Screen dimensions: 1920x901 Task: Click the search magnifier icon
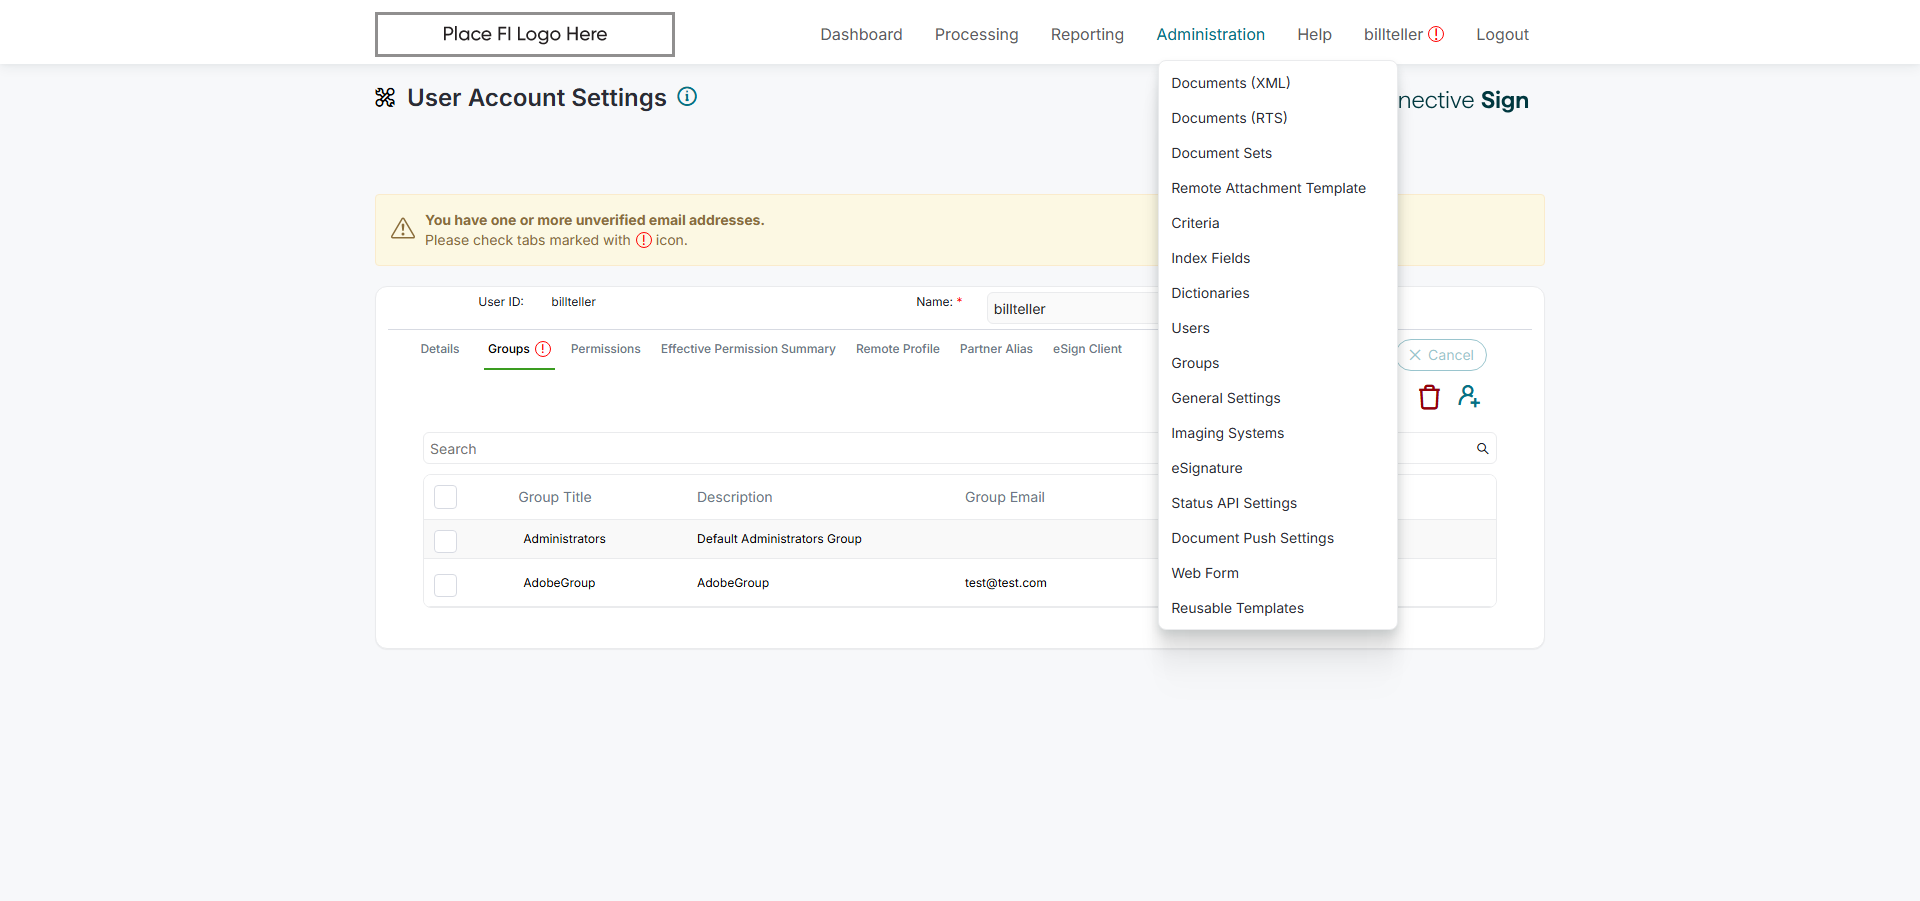point(1482,449)
